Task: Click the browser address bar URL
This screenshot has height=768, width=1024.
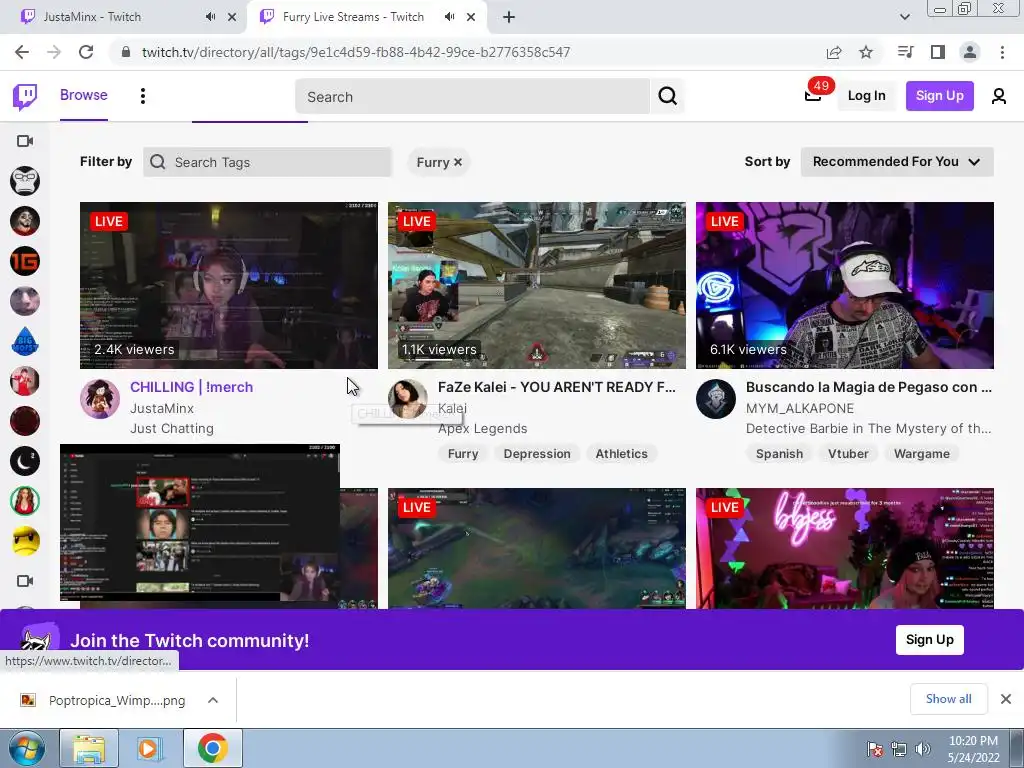Action: (x=356, y=52)
